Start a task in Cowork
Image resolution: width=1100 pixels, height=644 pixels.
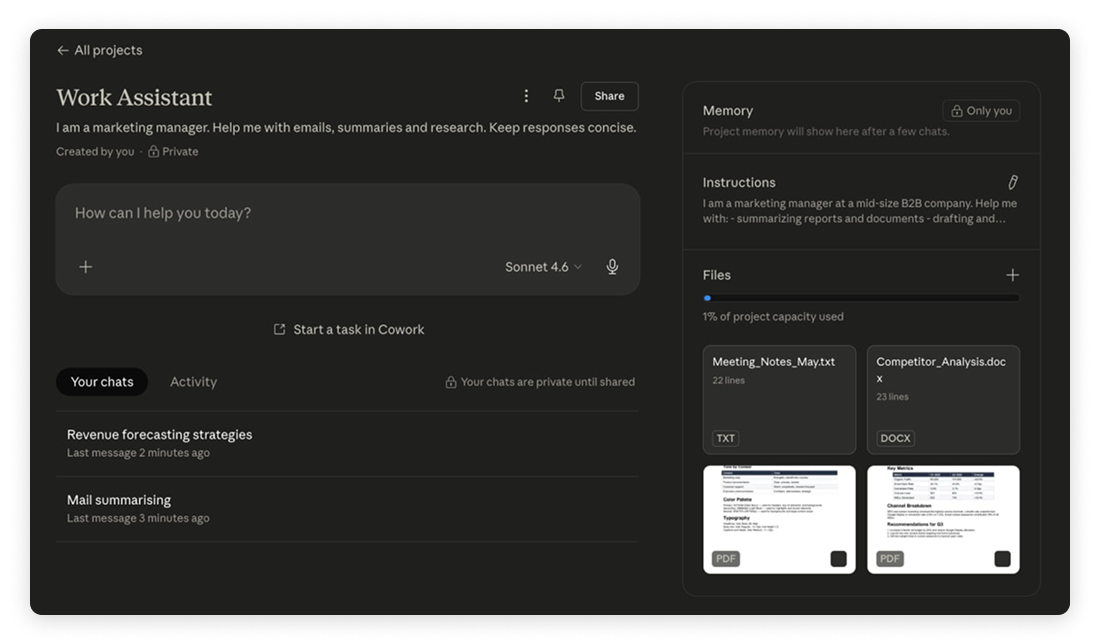tap(349, 329)
